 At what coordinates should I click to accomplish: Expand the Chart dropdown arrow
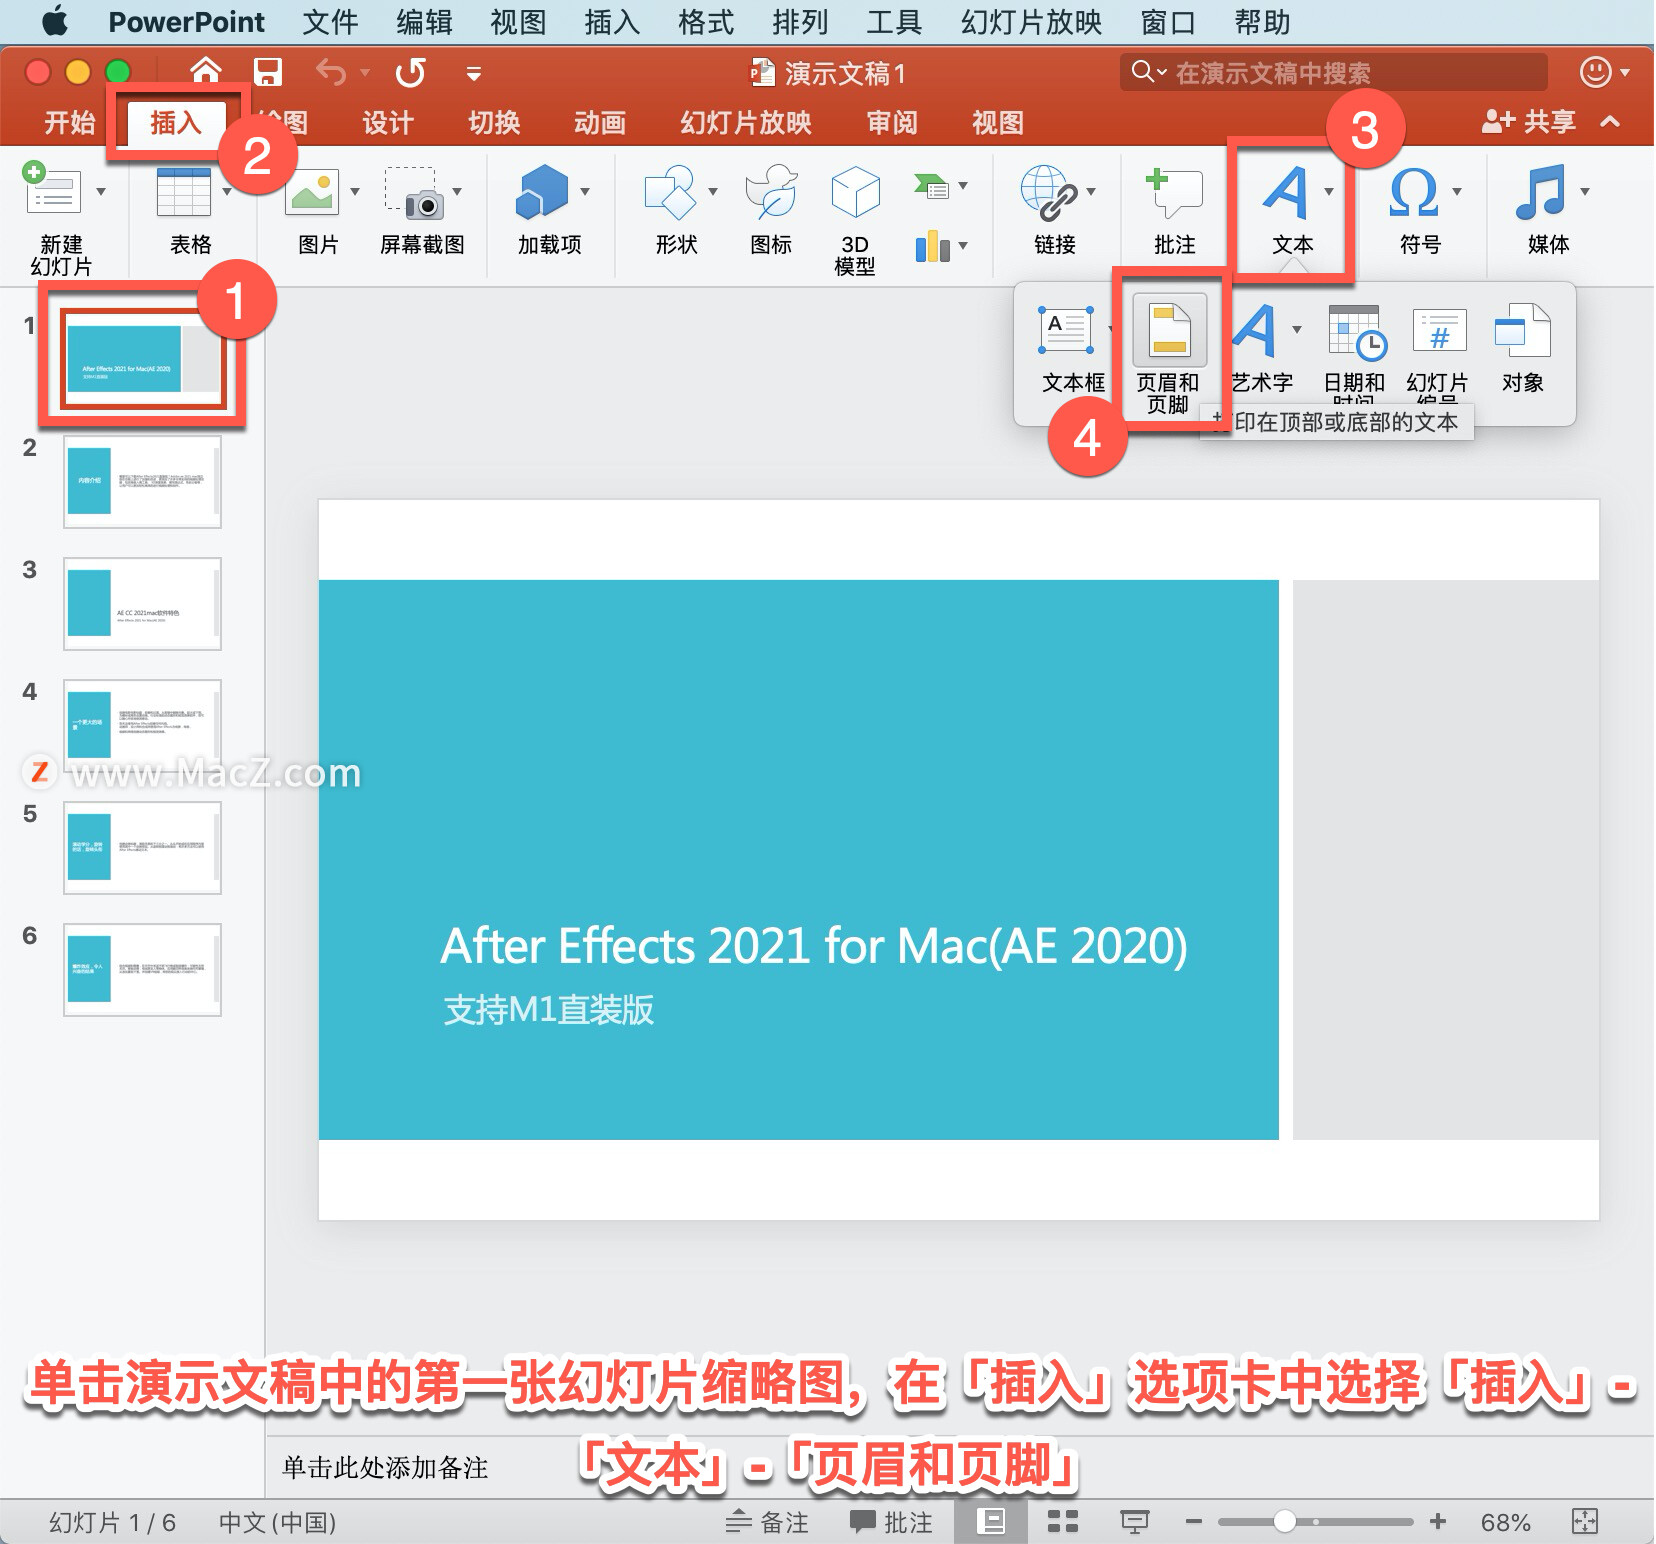click(963, 245)
